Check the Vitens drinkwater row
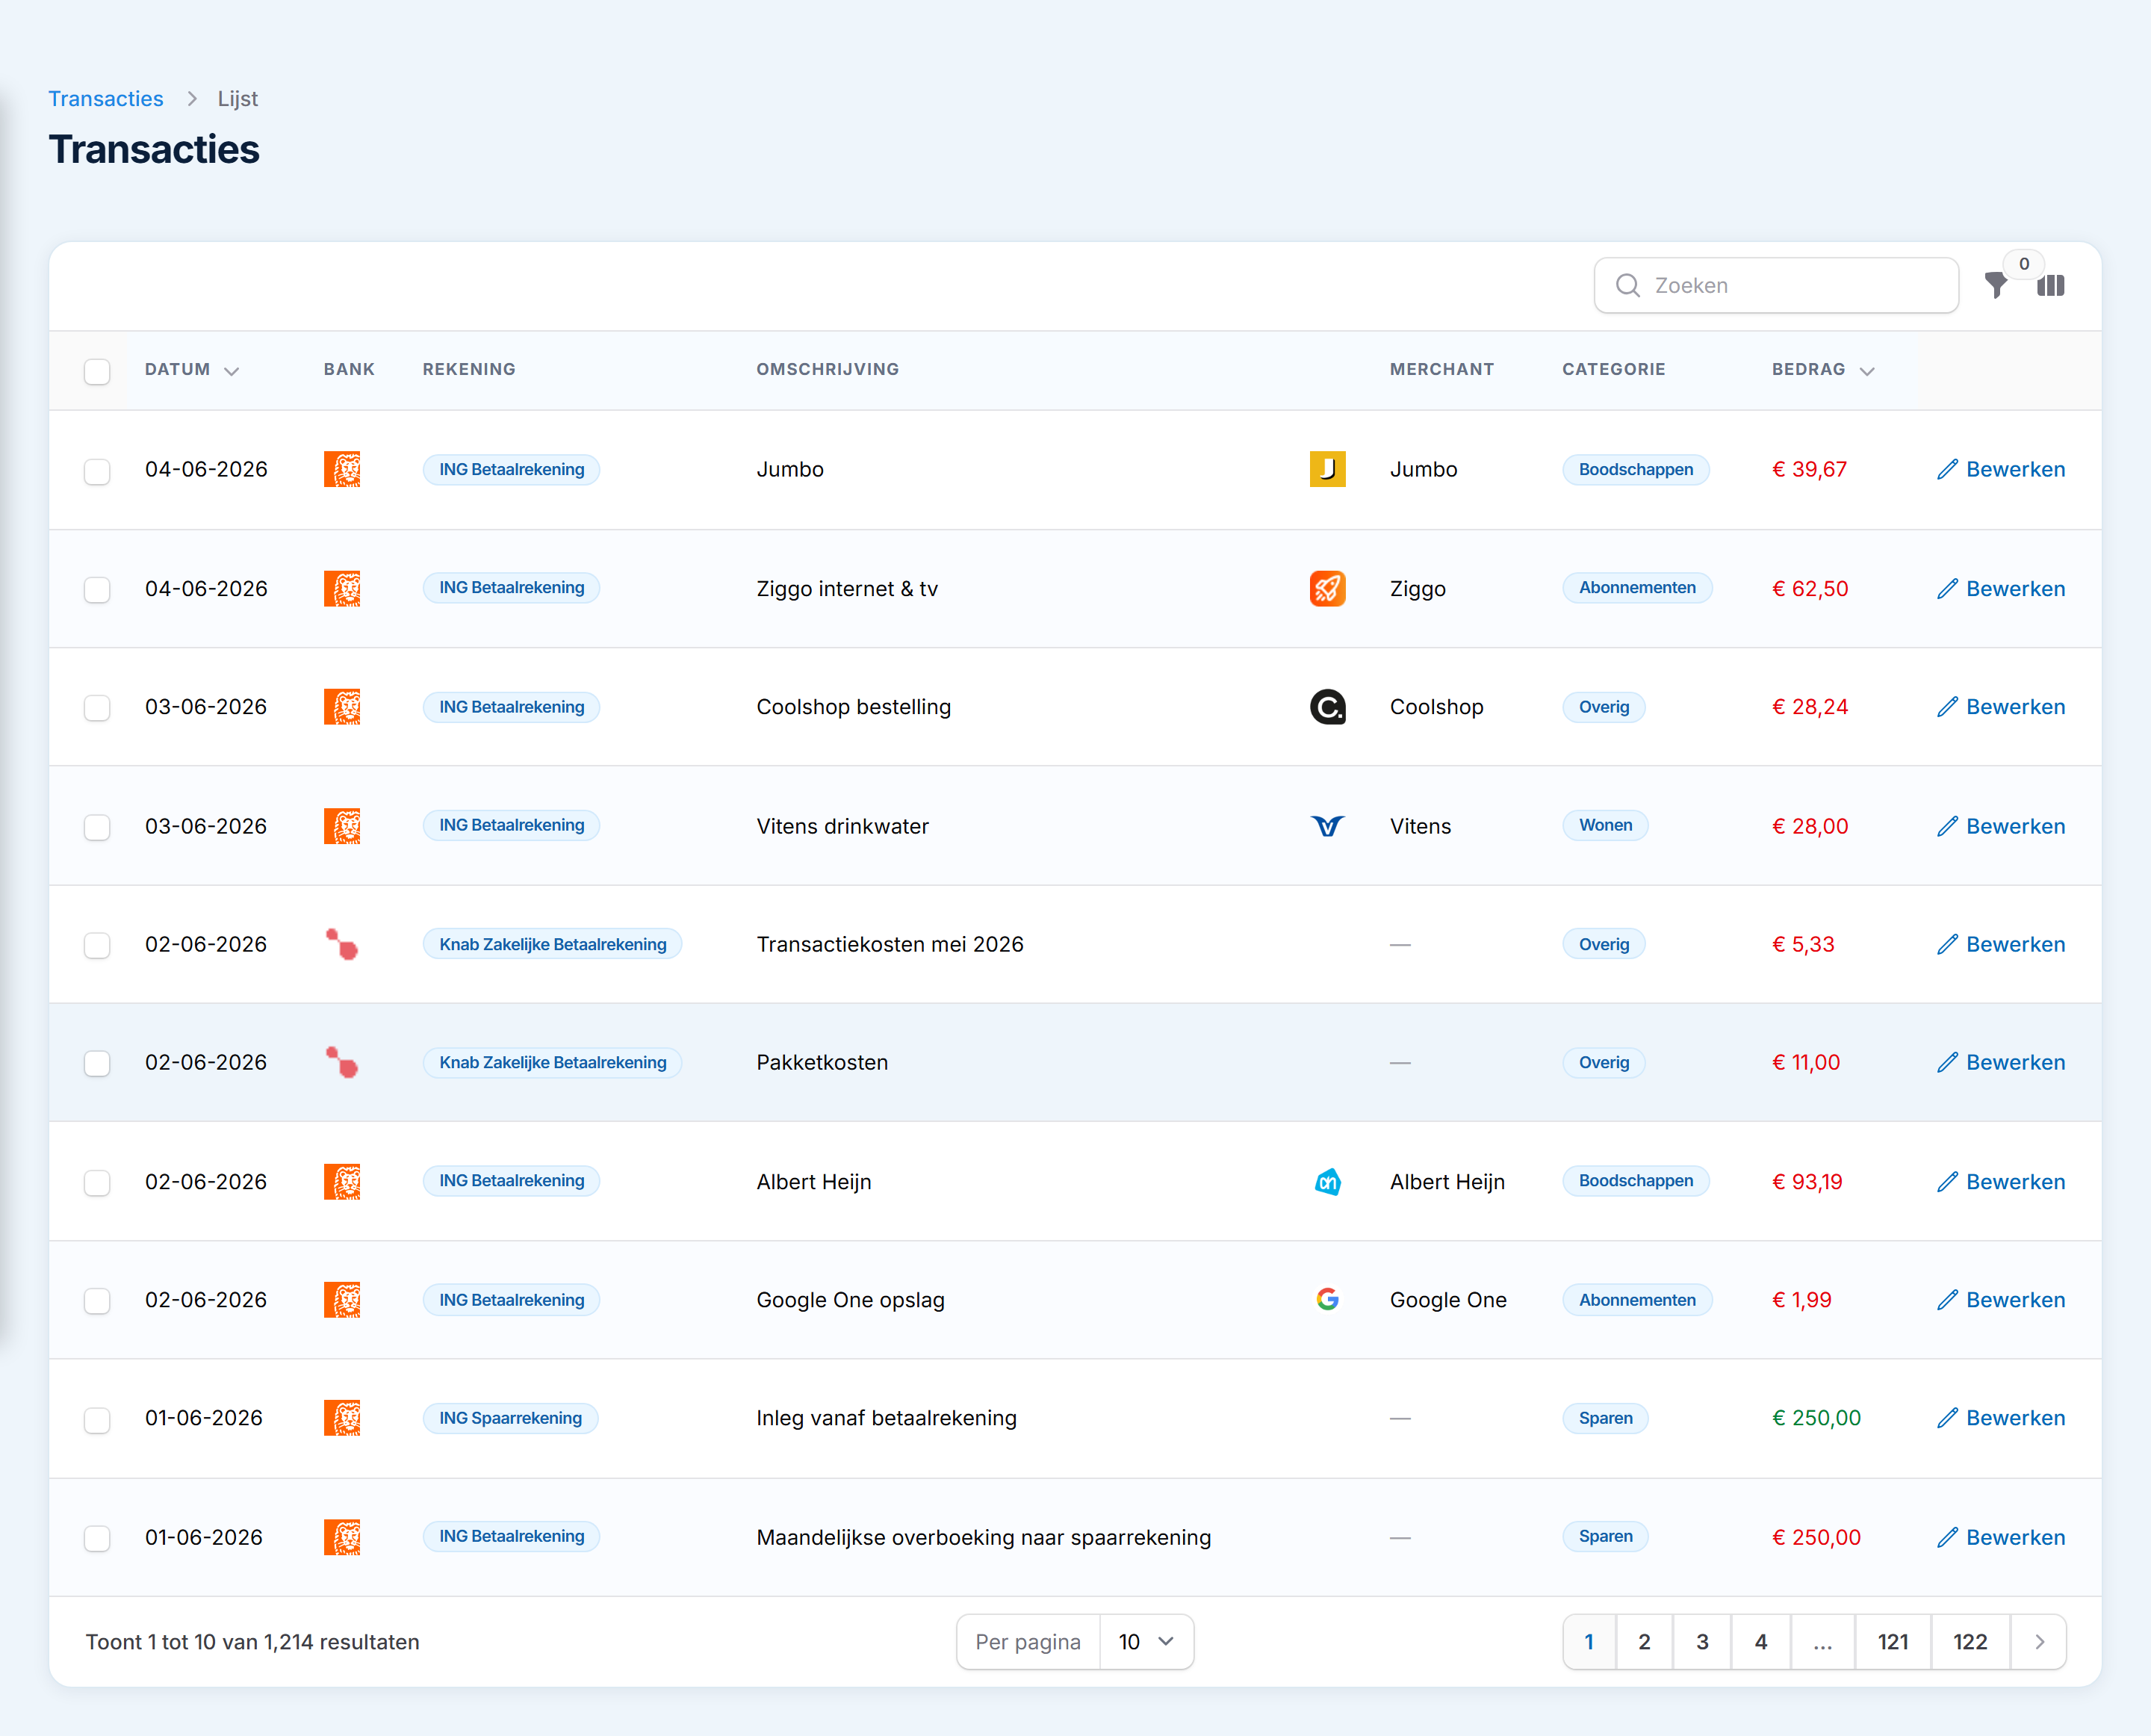 (97, 828)
